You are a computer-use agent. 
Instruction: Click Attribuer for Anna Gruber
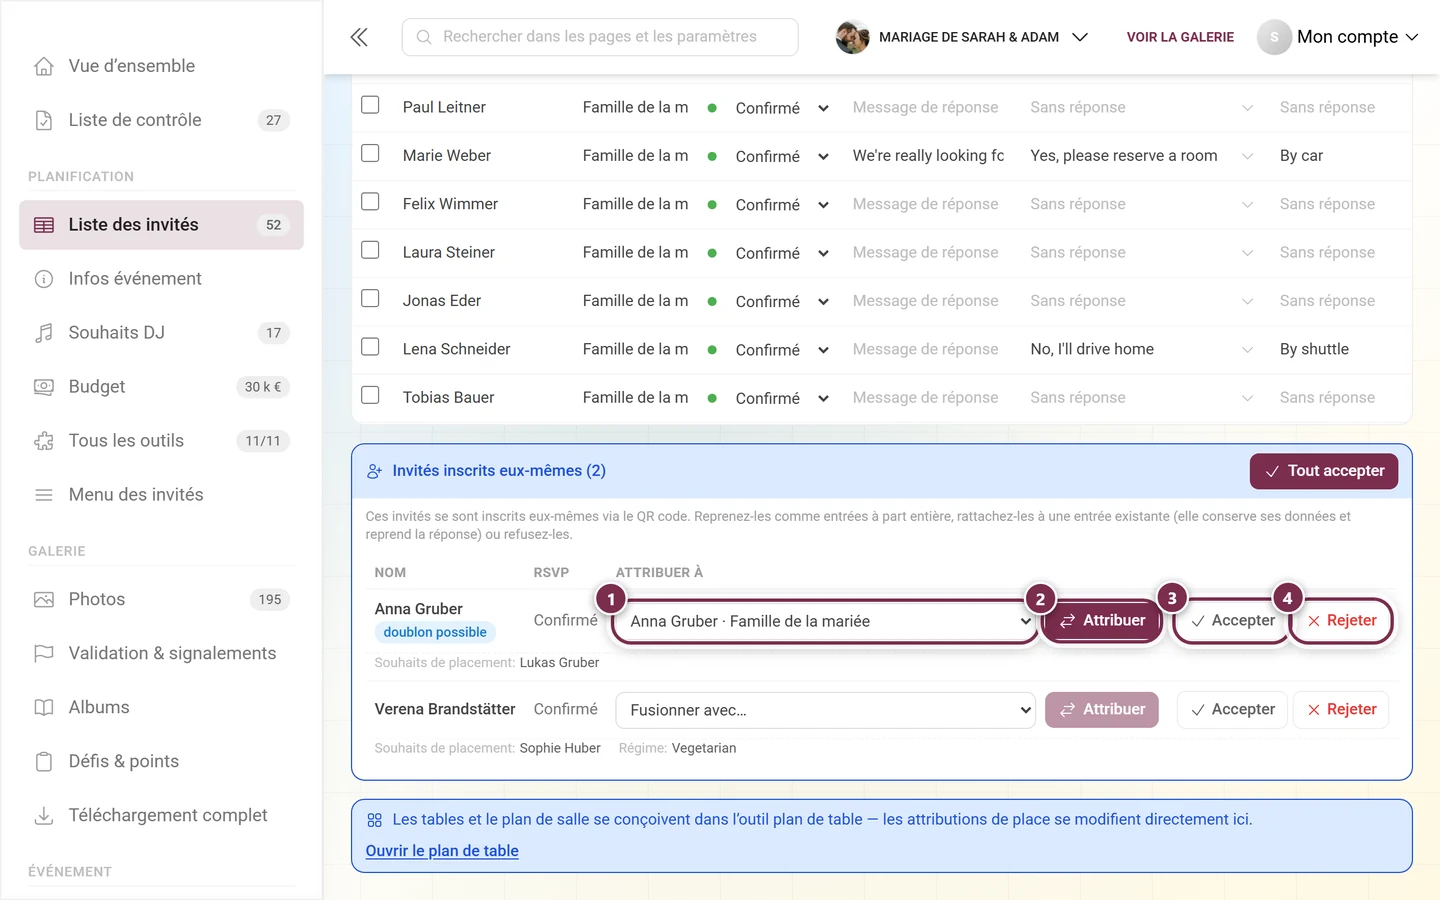[1102, 621]
